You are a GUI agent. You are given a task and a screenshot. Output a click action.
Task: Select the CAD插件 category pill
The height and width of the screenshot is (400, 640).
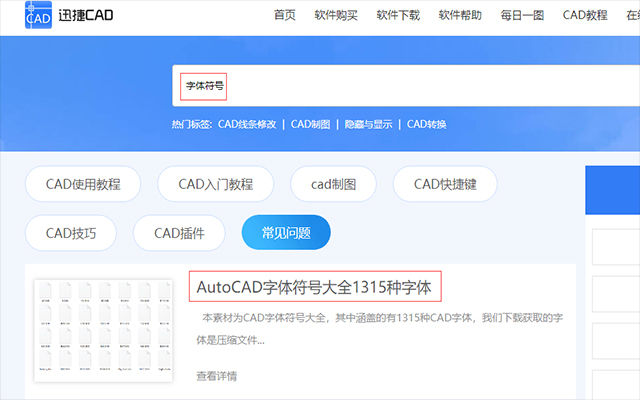point(179,233)
